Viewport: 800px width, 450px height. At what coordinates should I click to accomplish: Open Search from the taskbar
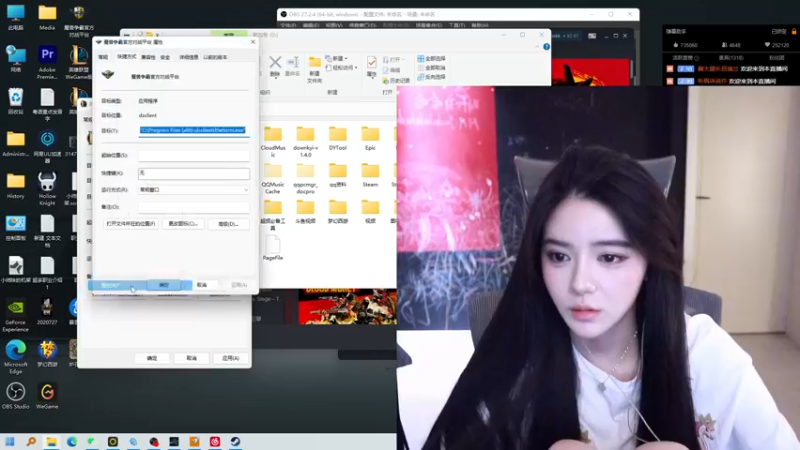pyautogui.click(x=31, y=441)
